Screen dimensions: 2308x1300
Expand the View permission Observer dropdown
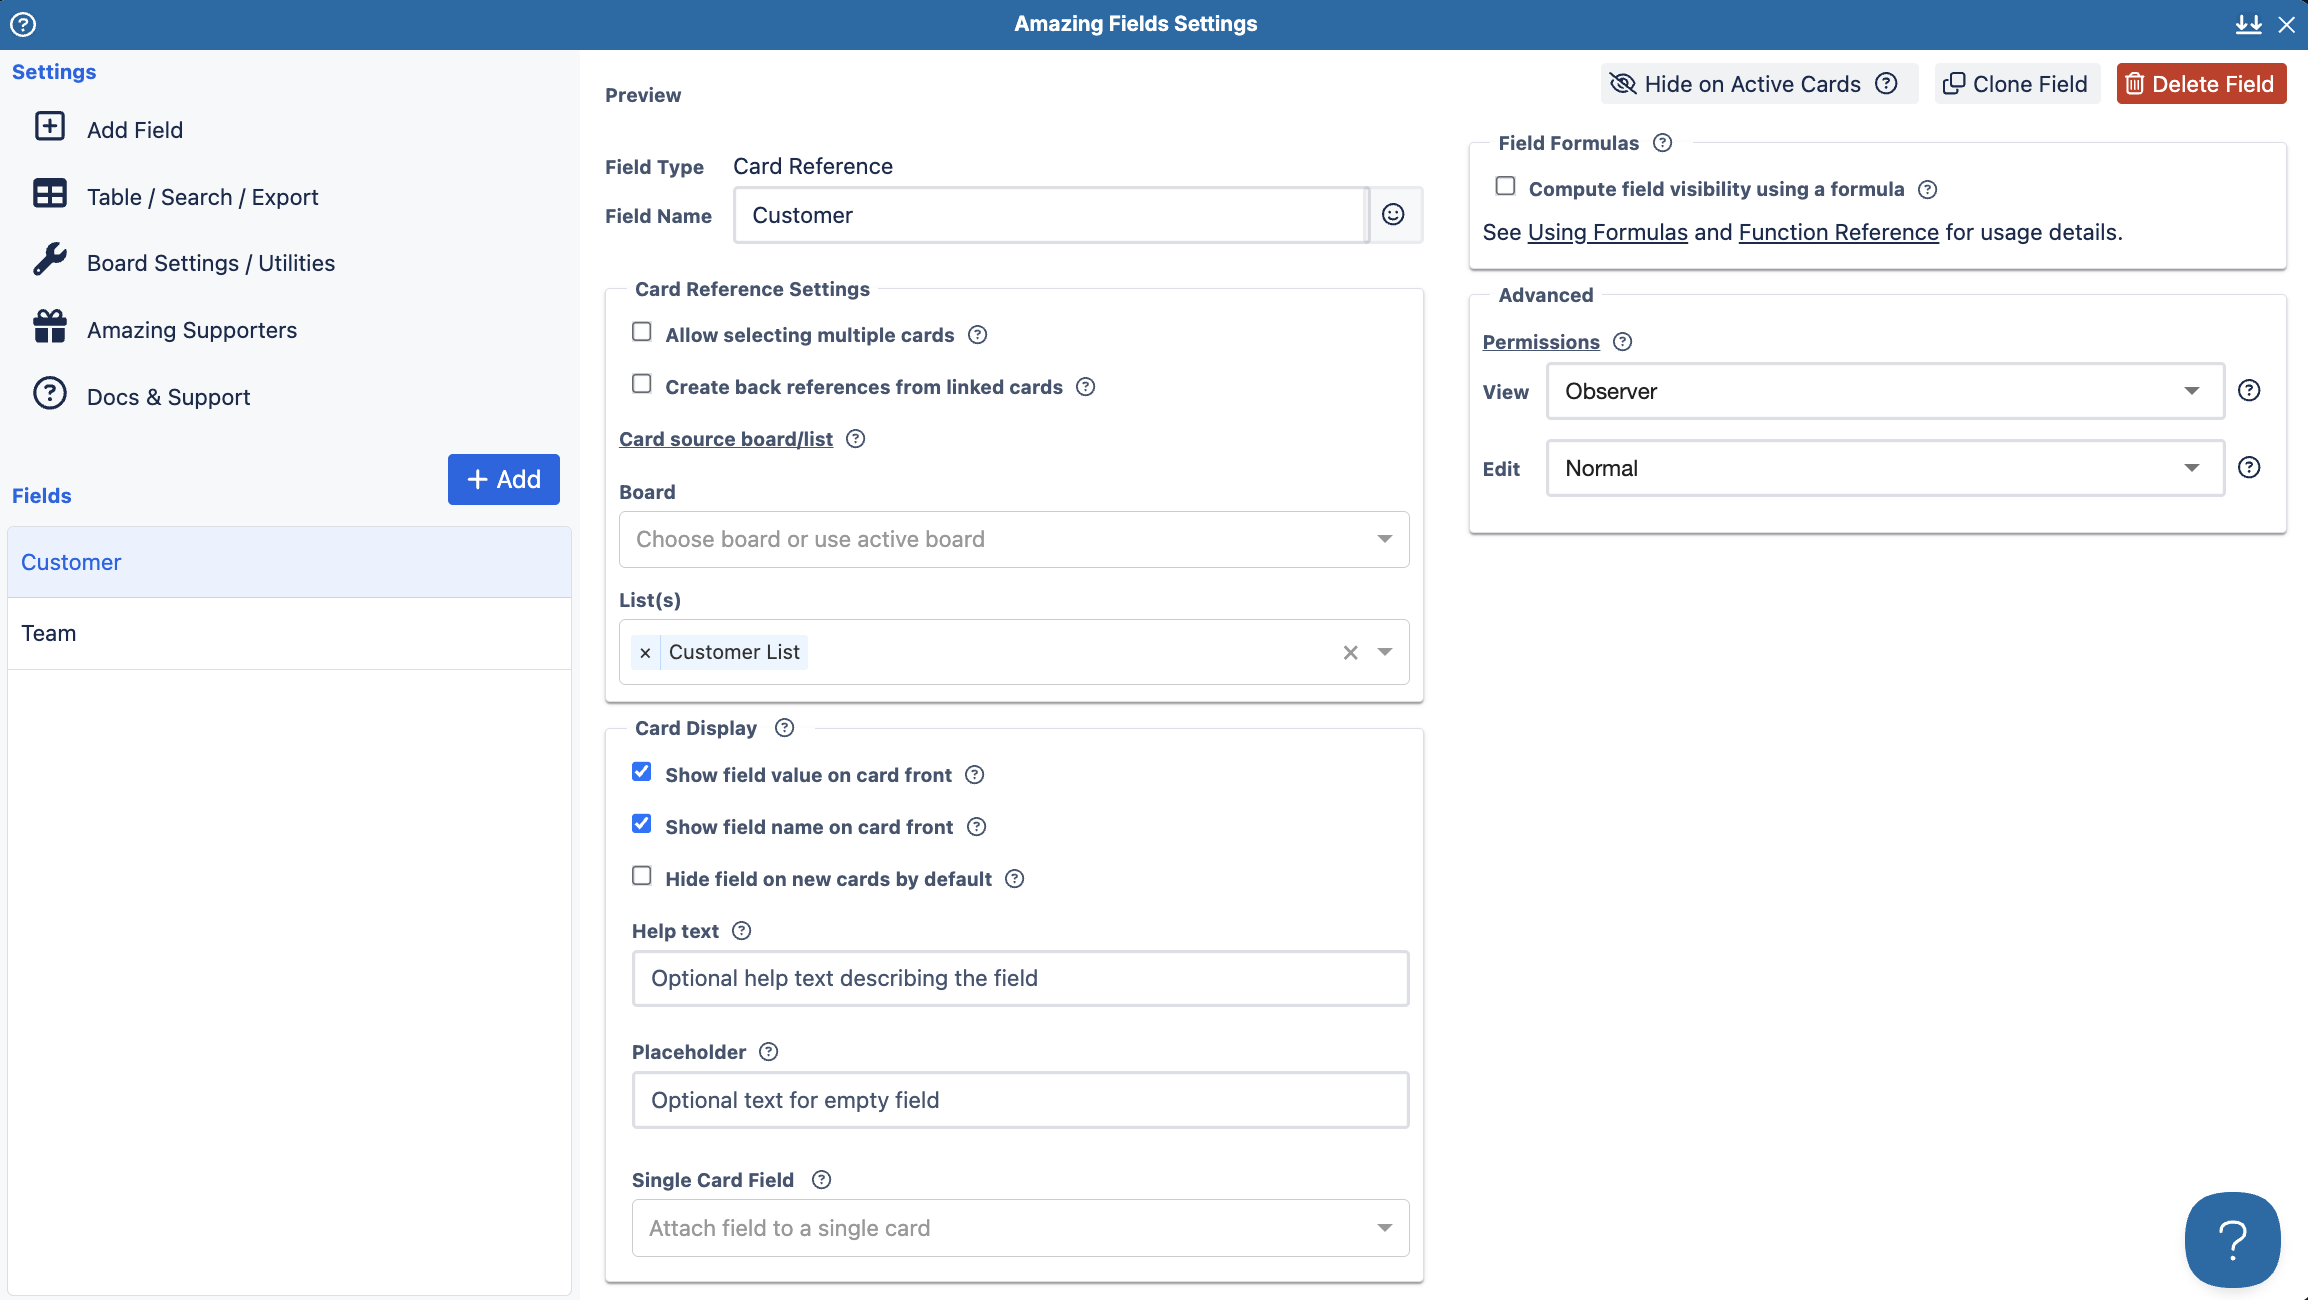tap(1884, 391)
